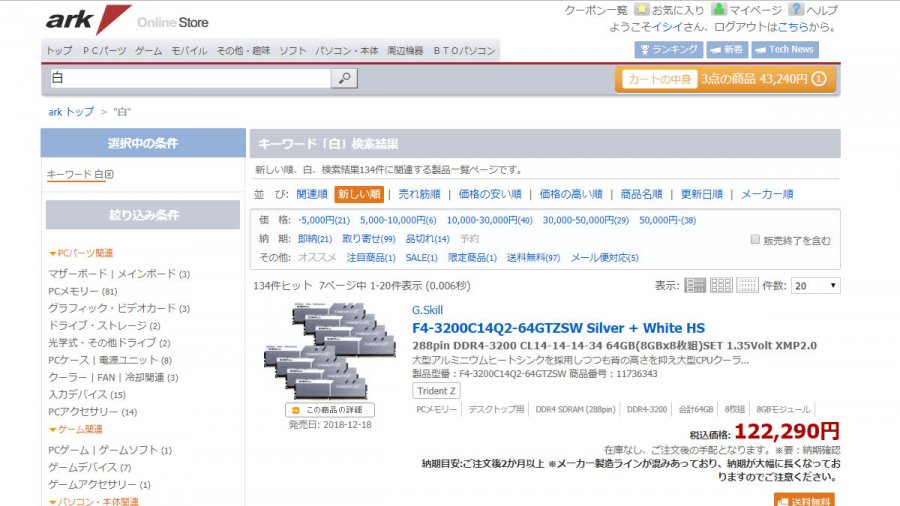Image resolution: width=900 pixels, height=506 pixels.
Task: Sort by 関連順
Action: [312, 194]
